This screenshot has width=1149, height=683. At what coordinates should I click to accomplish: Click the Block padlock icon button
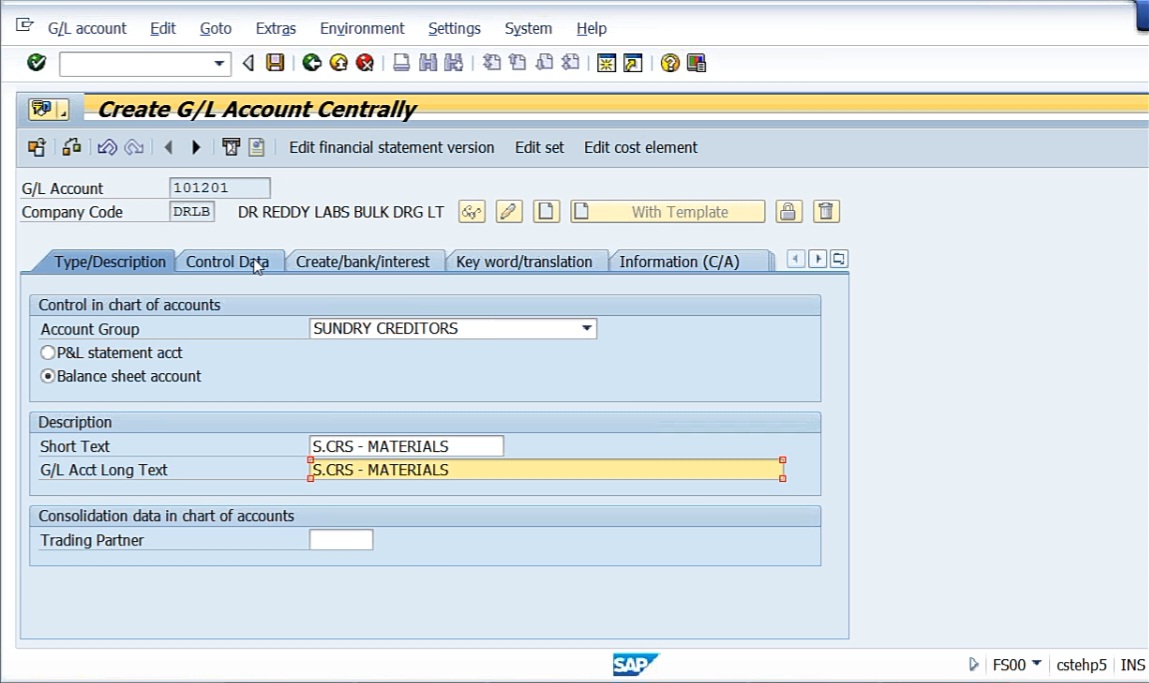coord(788,212)
